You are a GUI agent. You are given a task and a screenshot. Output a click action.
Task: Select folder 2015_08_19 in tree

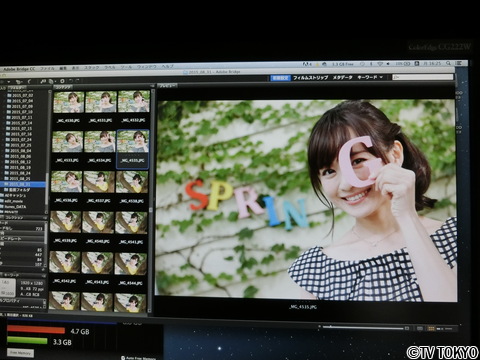point(19,168)
